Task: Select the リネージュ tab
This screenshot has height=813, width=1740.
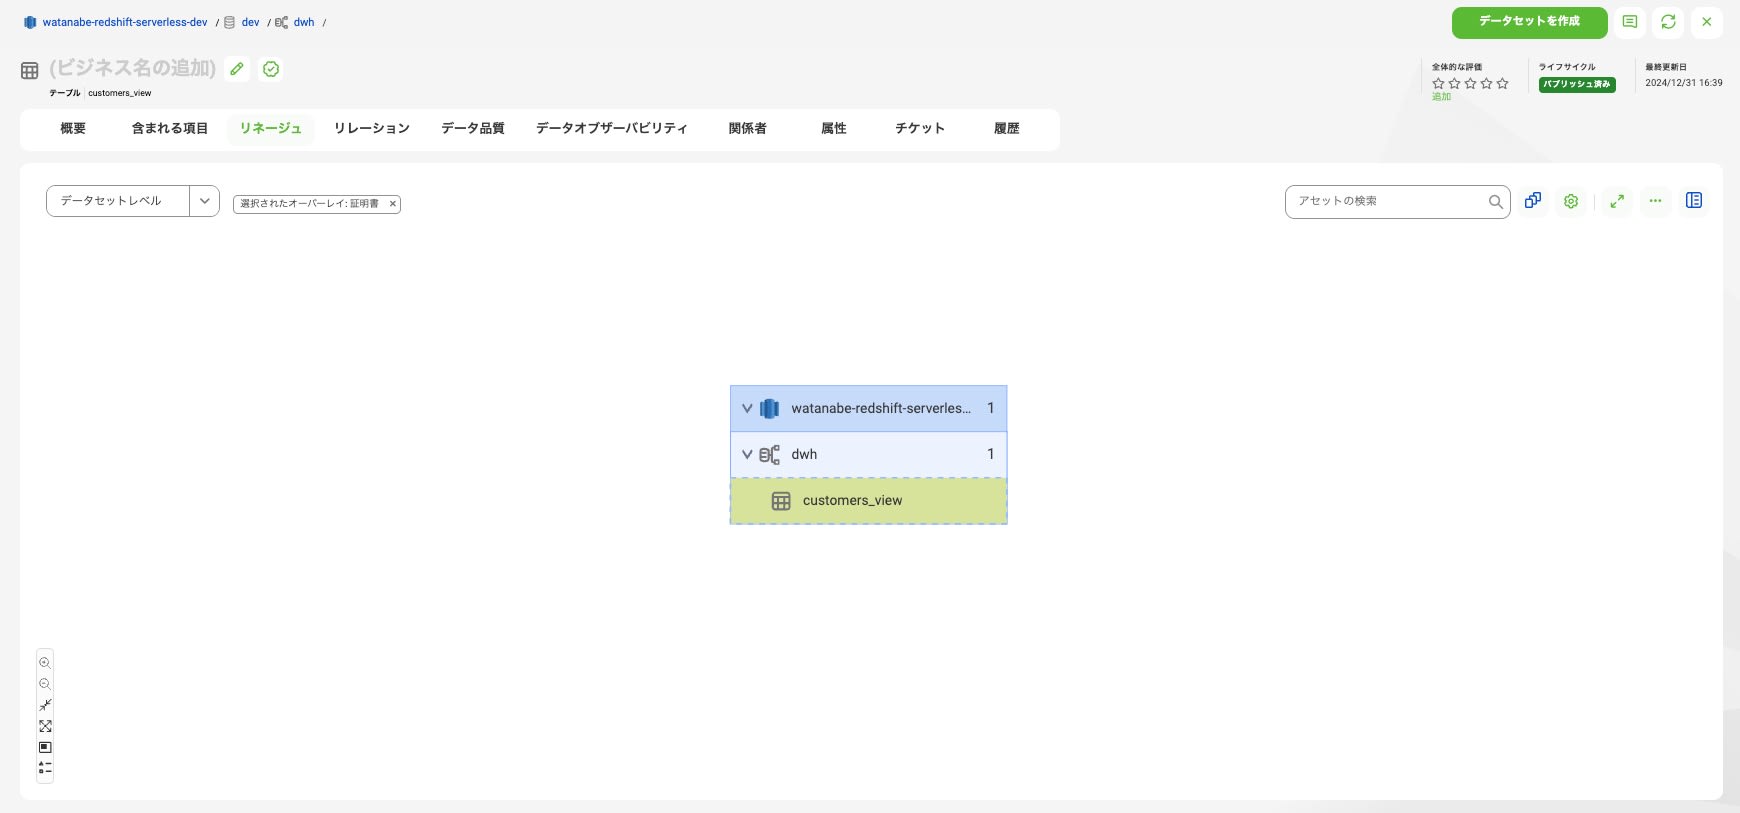Action: 270,129
